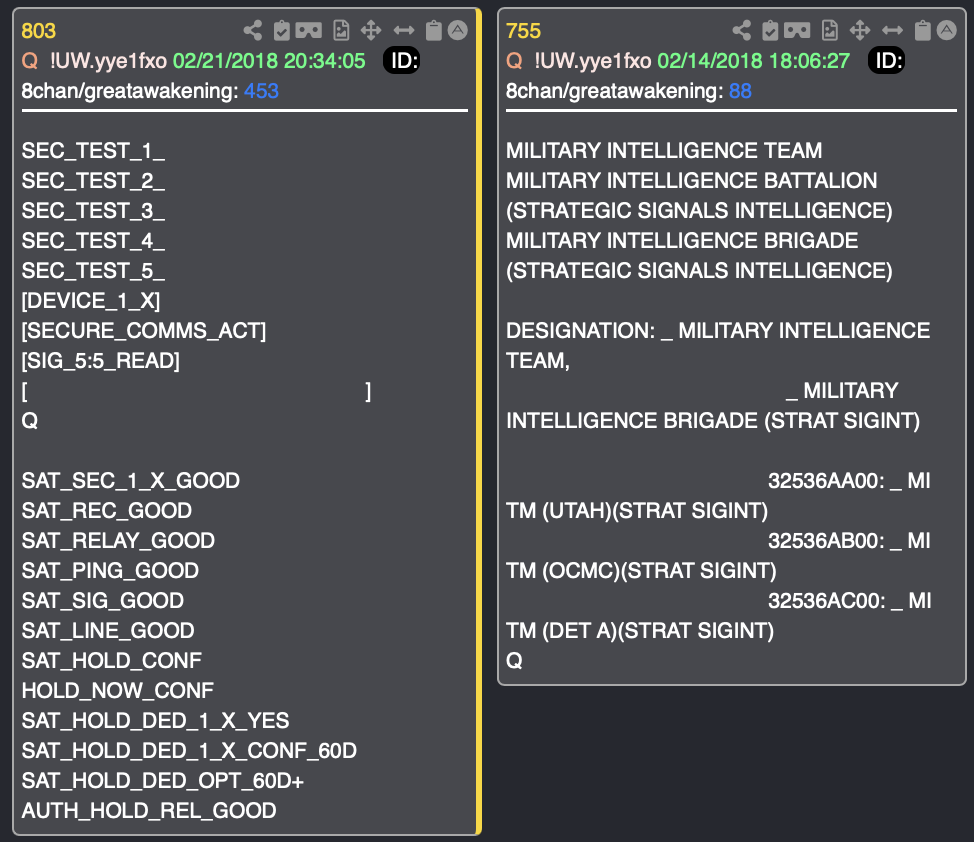The height and width of the screenshot is (842, 974).
Task: Click the 8chan/greatawakening label on post 755
Action: (614, 91)
